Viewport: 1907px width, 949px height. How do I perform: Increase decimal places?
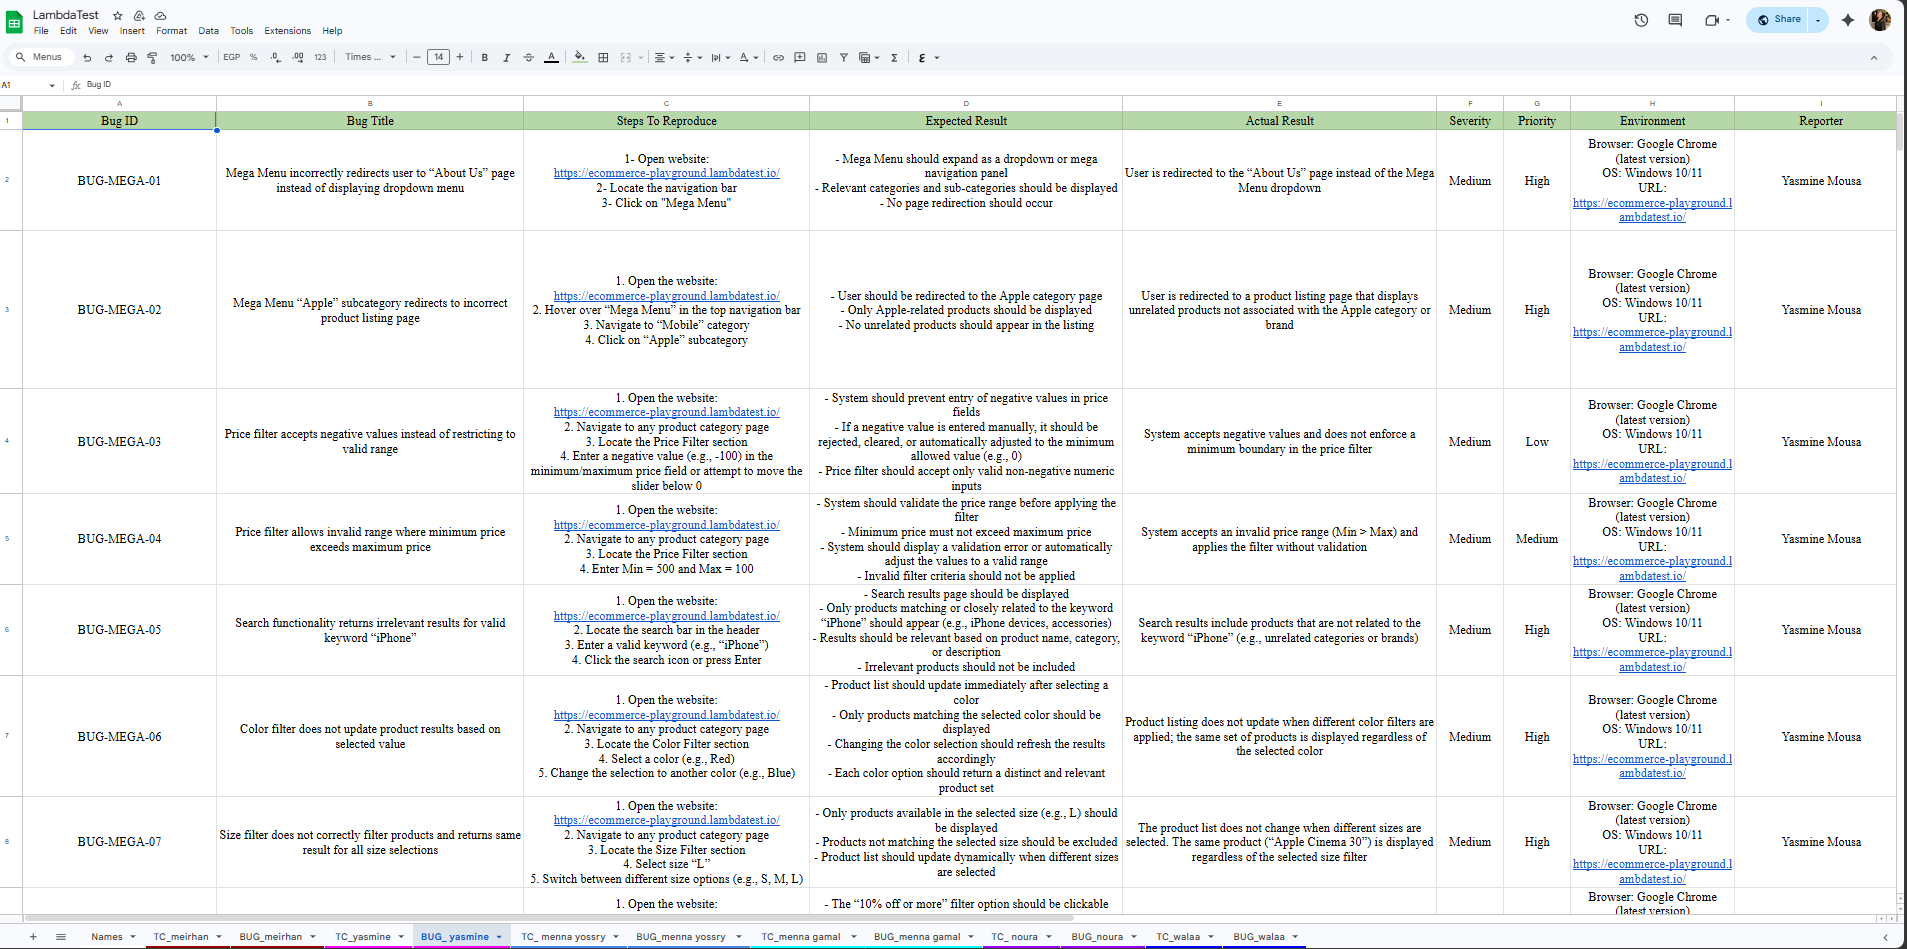point(297,57)
